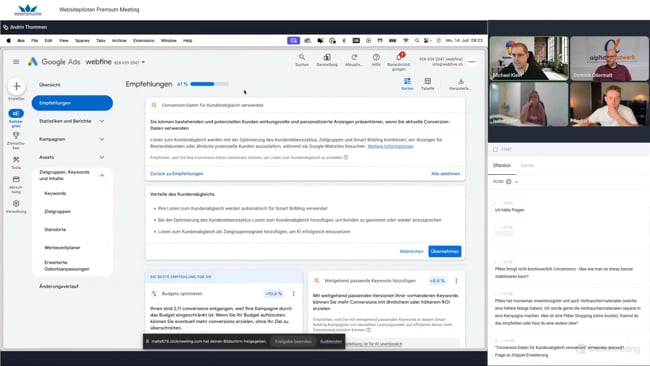Open Keywords in the sidebar
This screenshot has width=650, height=366.
click(x=55, y=194)
